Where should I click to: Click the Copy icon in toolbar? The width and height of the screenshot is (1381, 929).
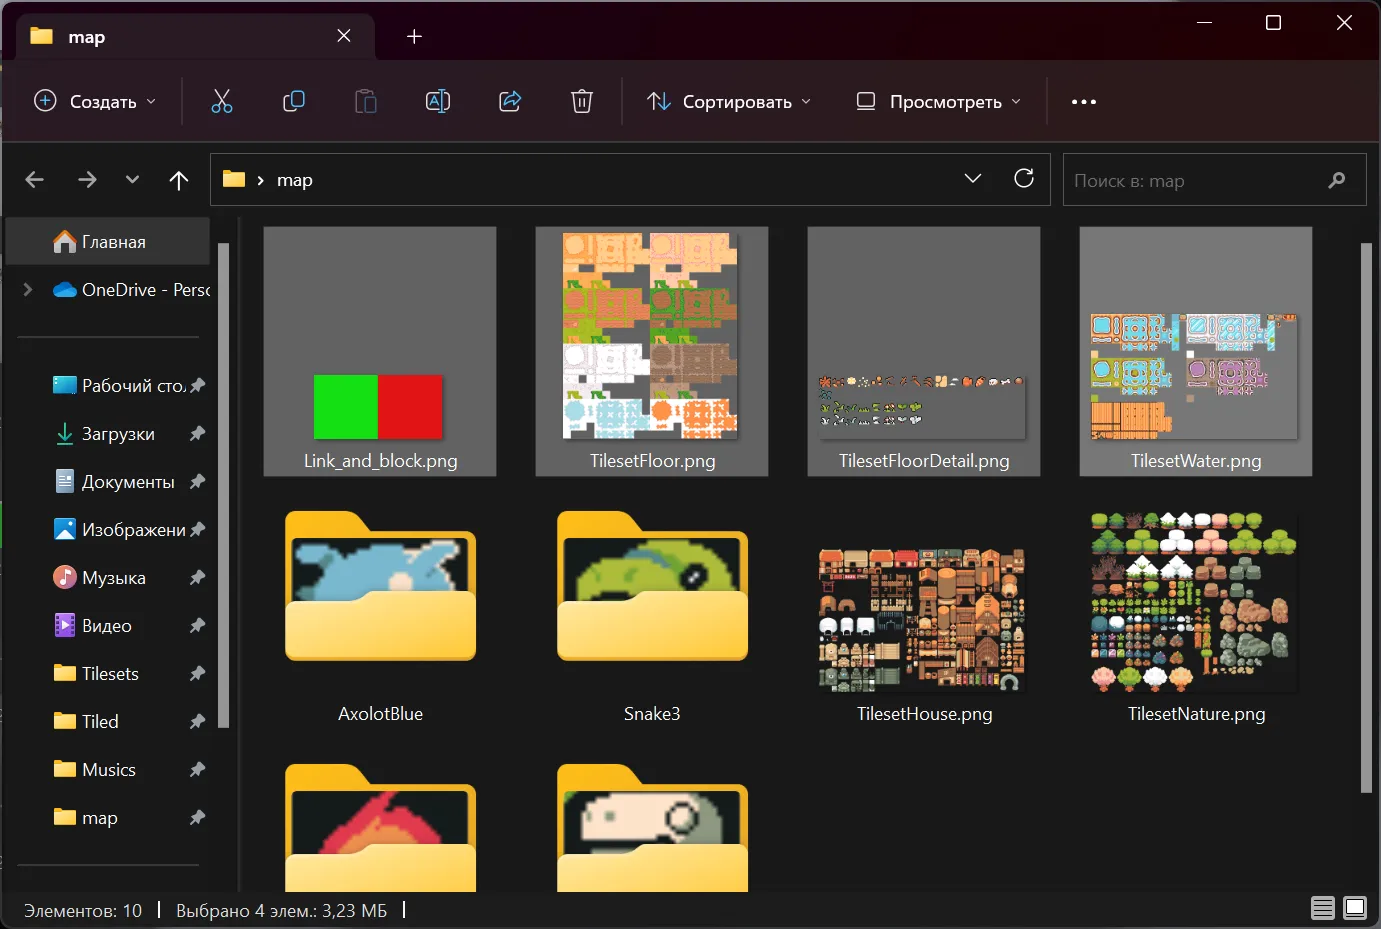click(294, 101)
